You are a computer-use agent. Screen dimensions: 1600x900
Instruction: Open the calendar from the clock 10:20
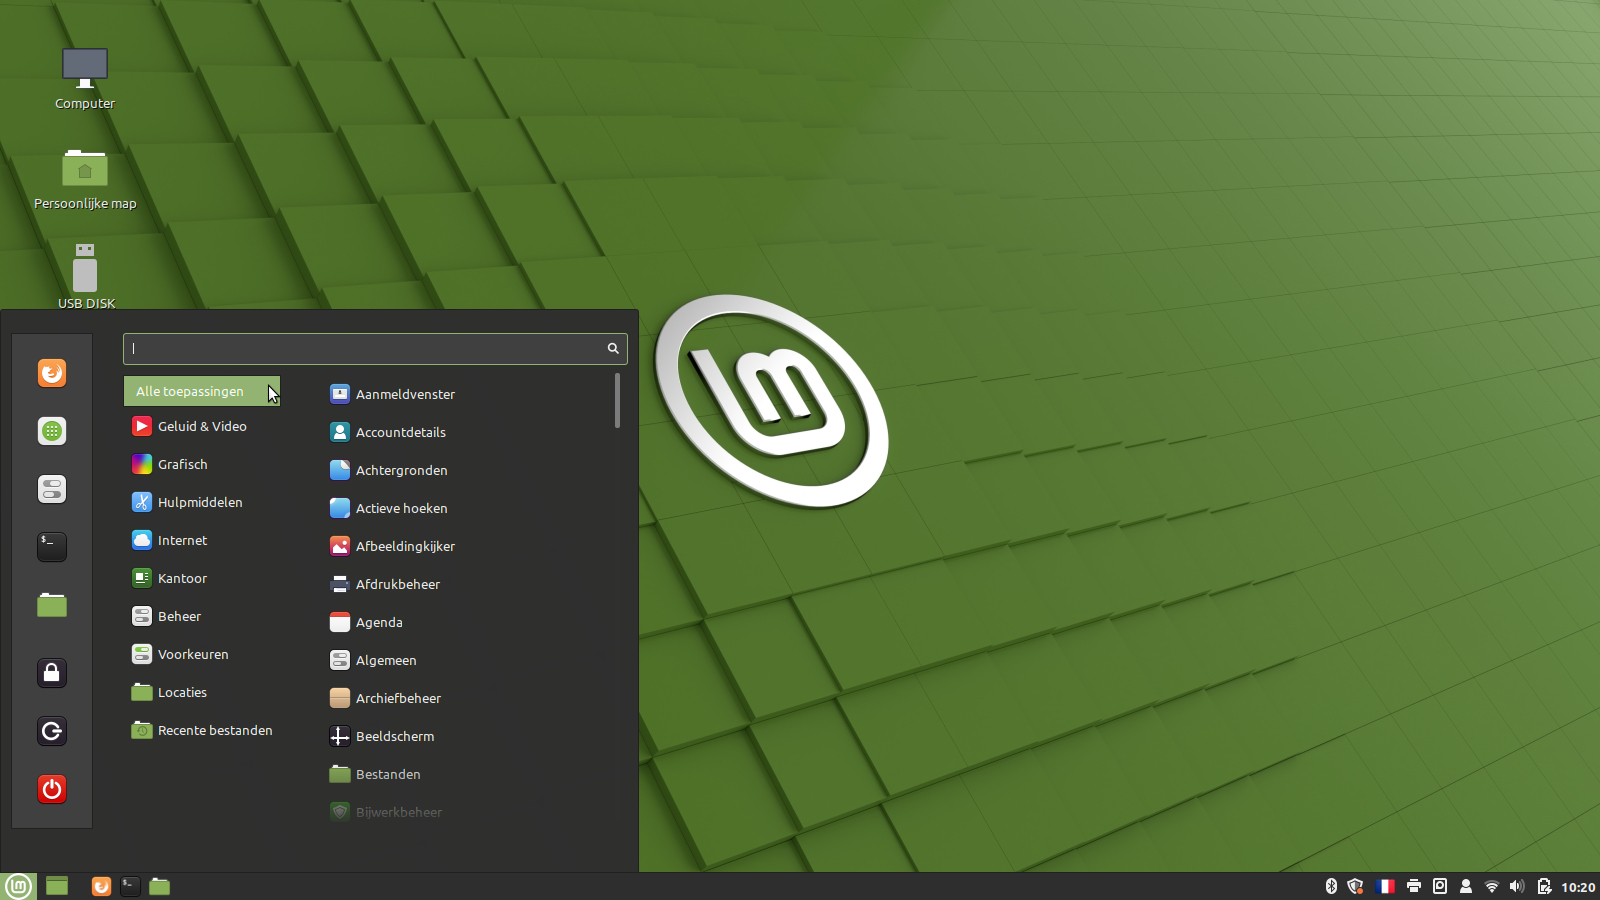(1578, 887)
